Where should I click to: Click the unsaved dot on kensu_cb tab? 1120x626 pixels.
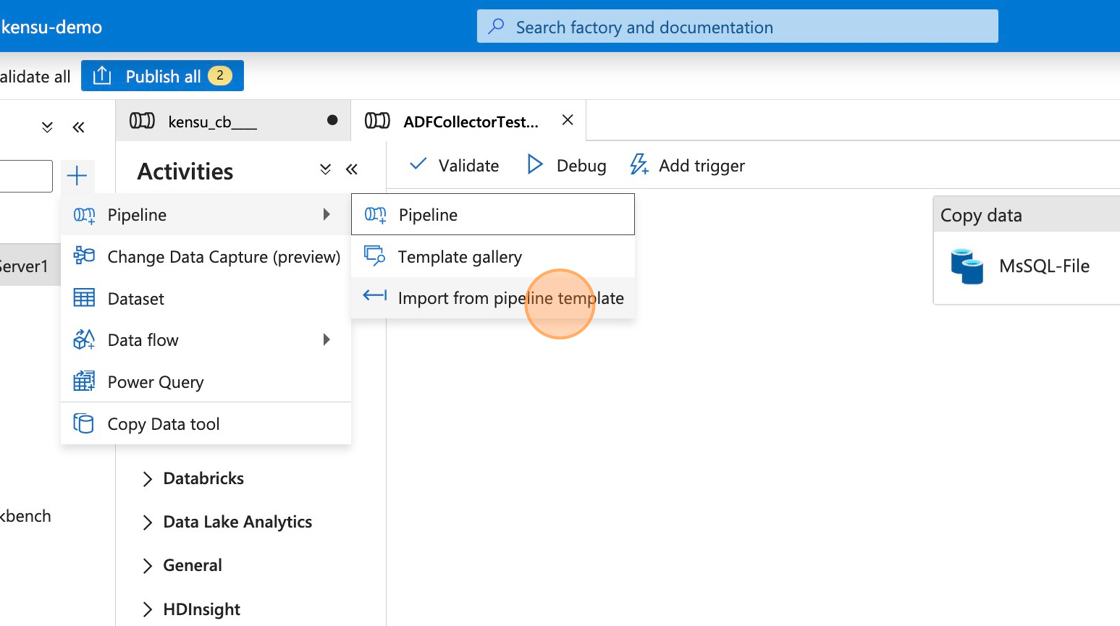click(x=332, y=120)
